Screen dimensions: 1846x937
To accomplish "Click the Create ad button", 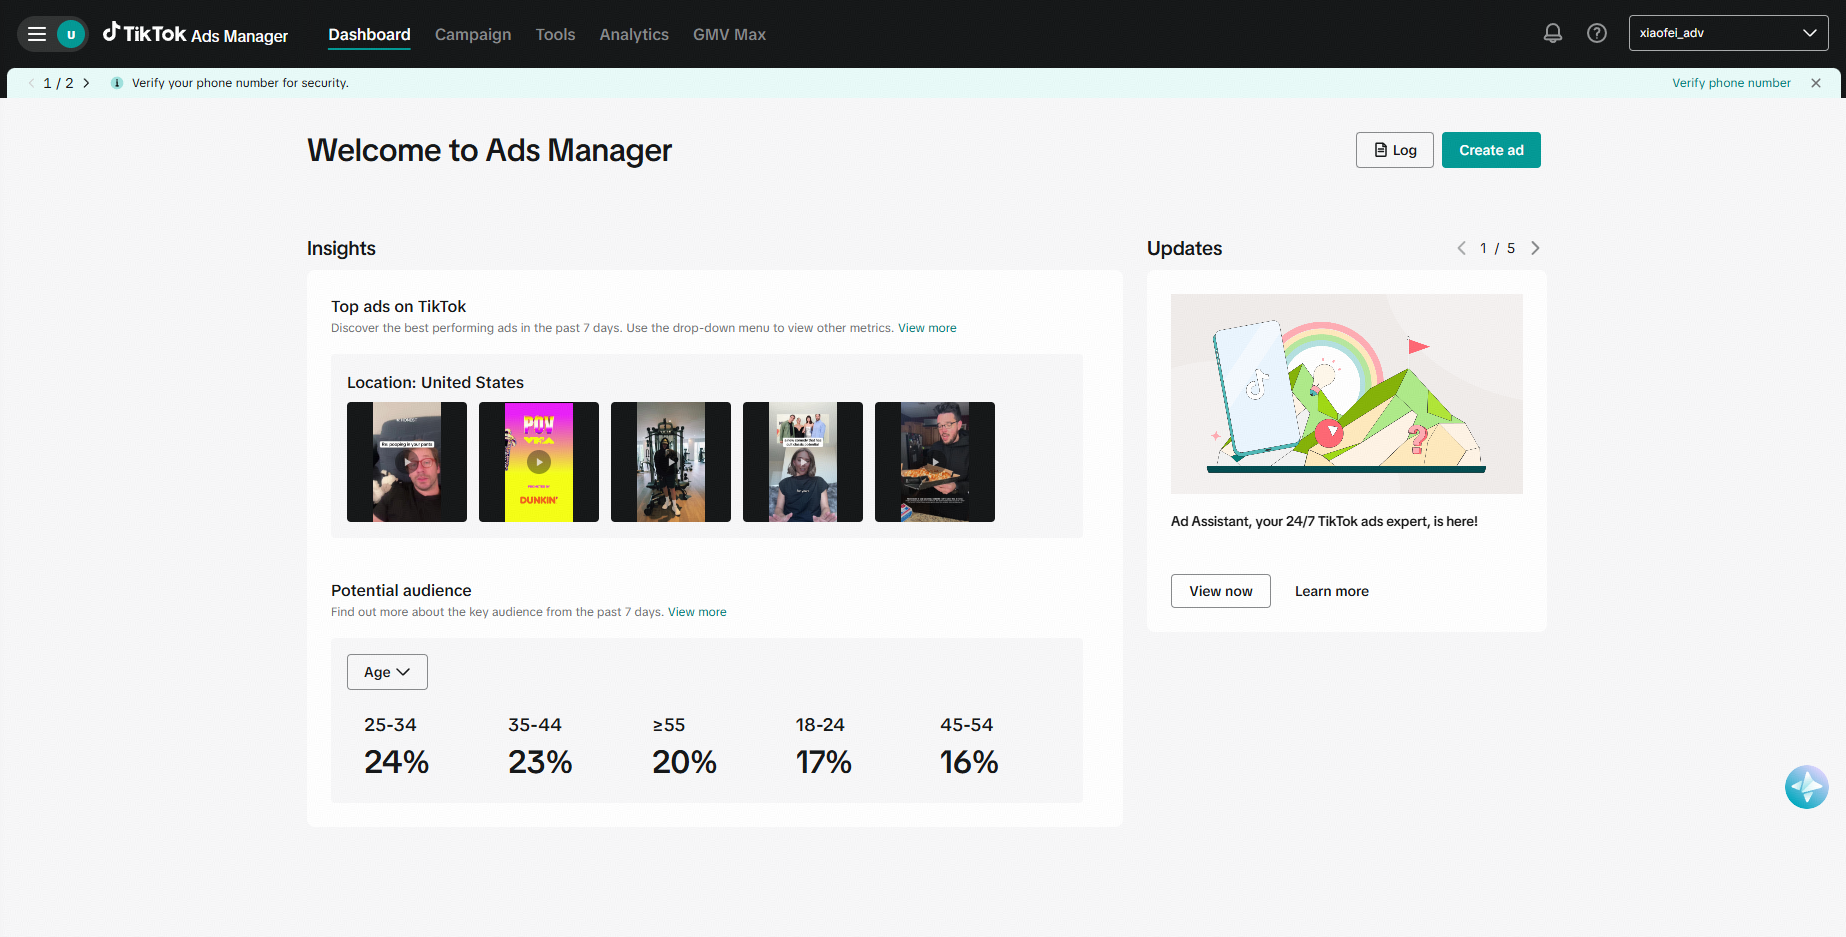I will pos(1490,150).
